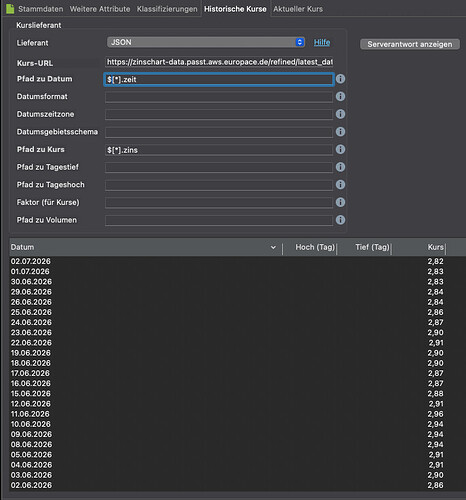Open the Lieferant JSON dropdown
This screenshot has width=466, height=500.
205,42
